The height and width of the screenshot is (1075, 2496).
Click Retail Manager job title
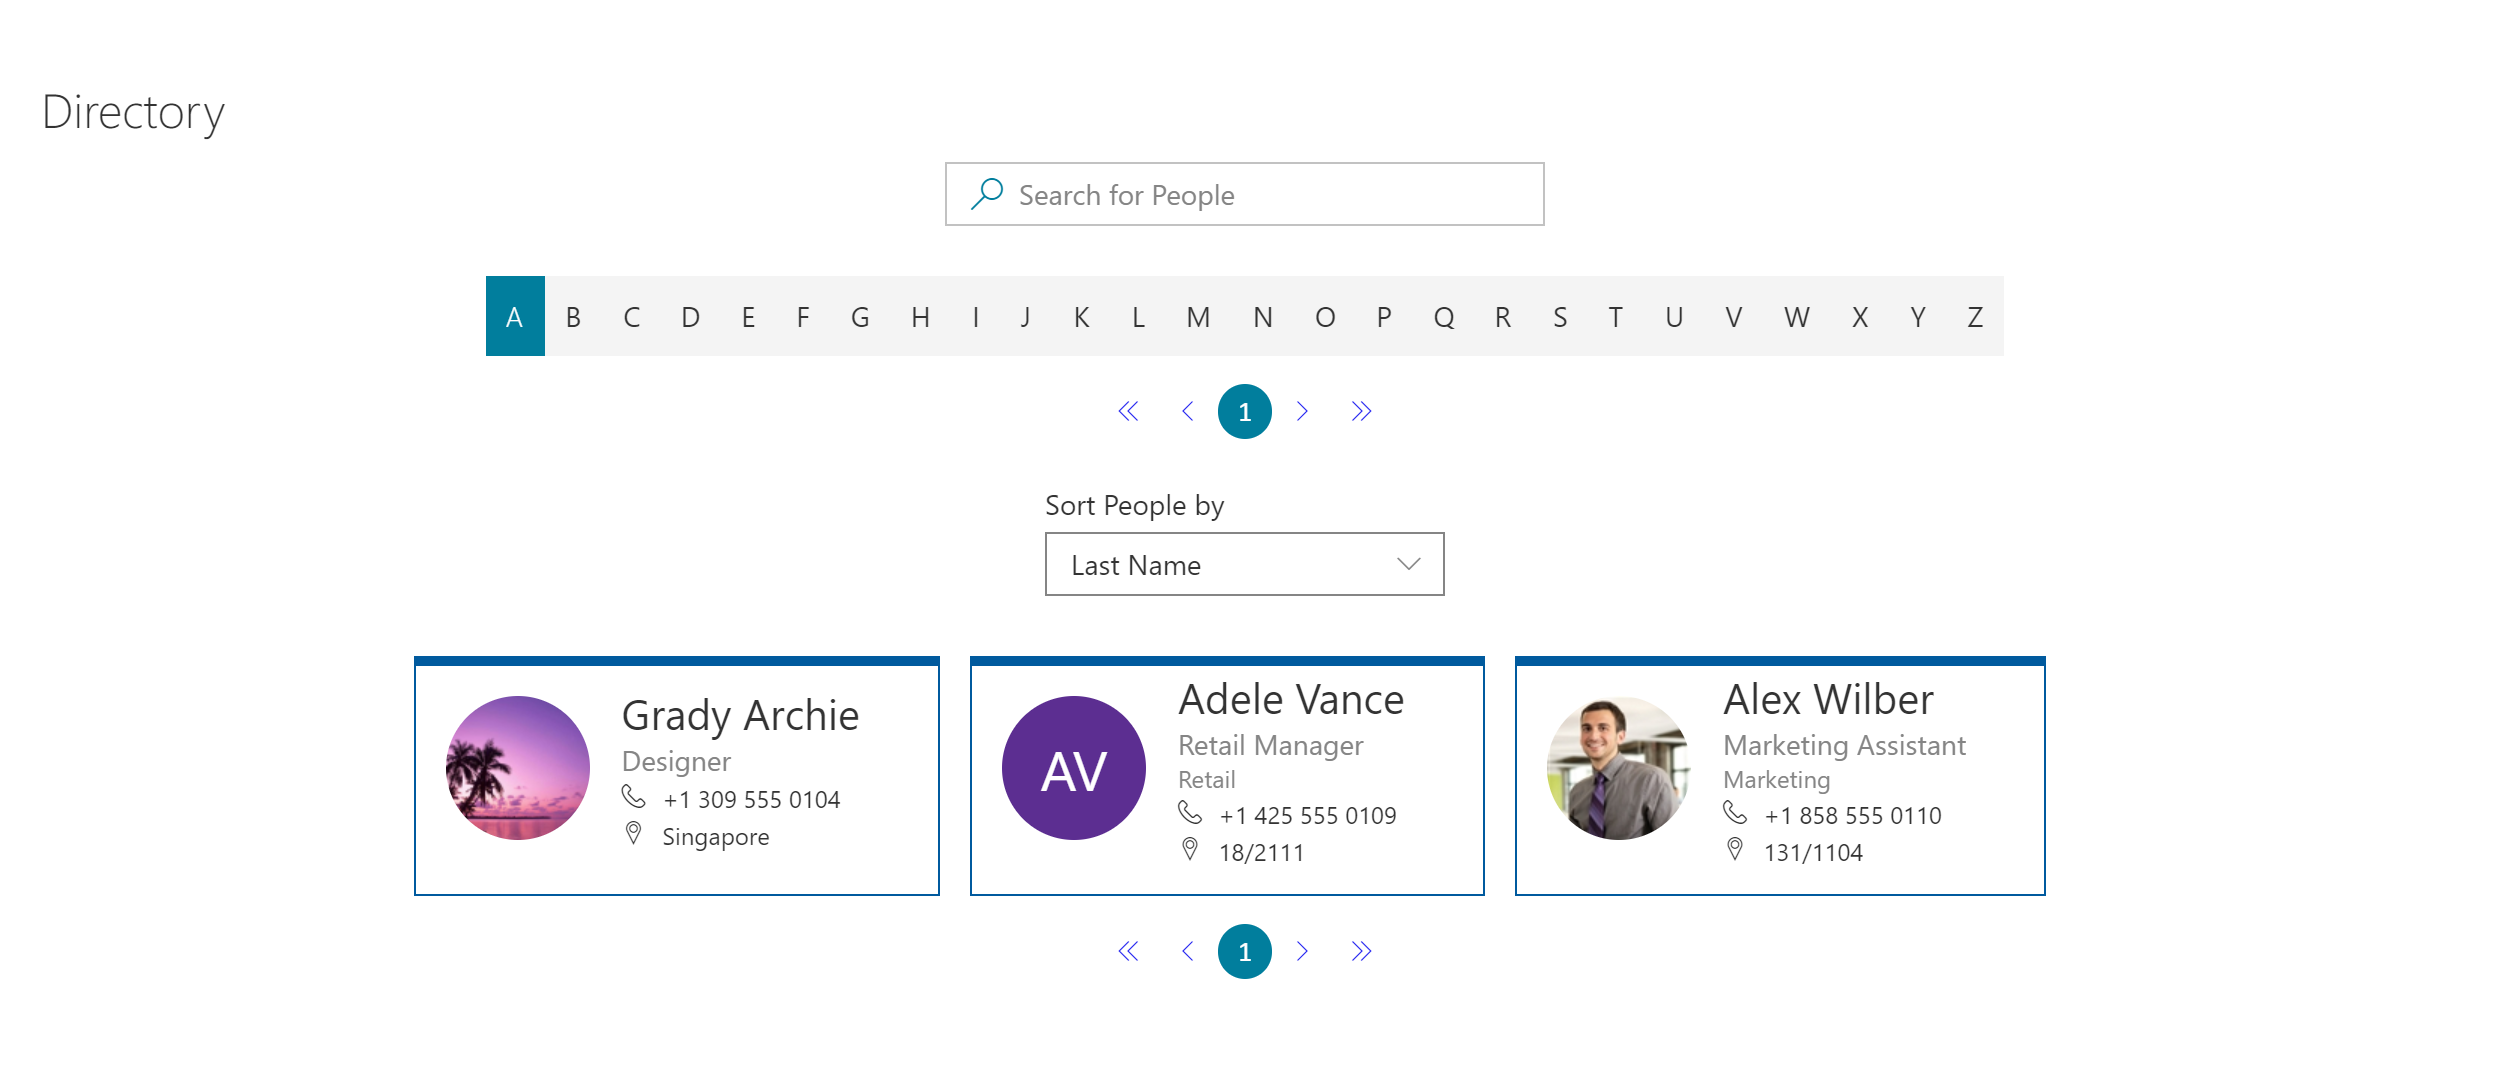(1270, 746)
